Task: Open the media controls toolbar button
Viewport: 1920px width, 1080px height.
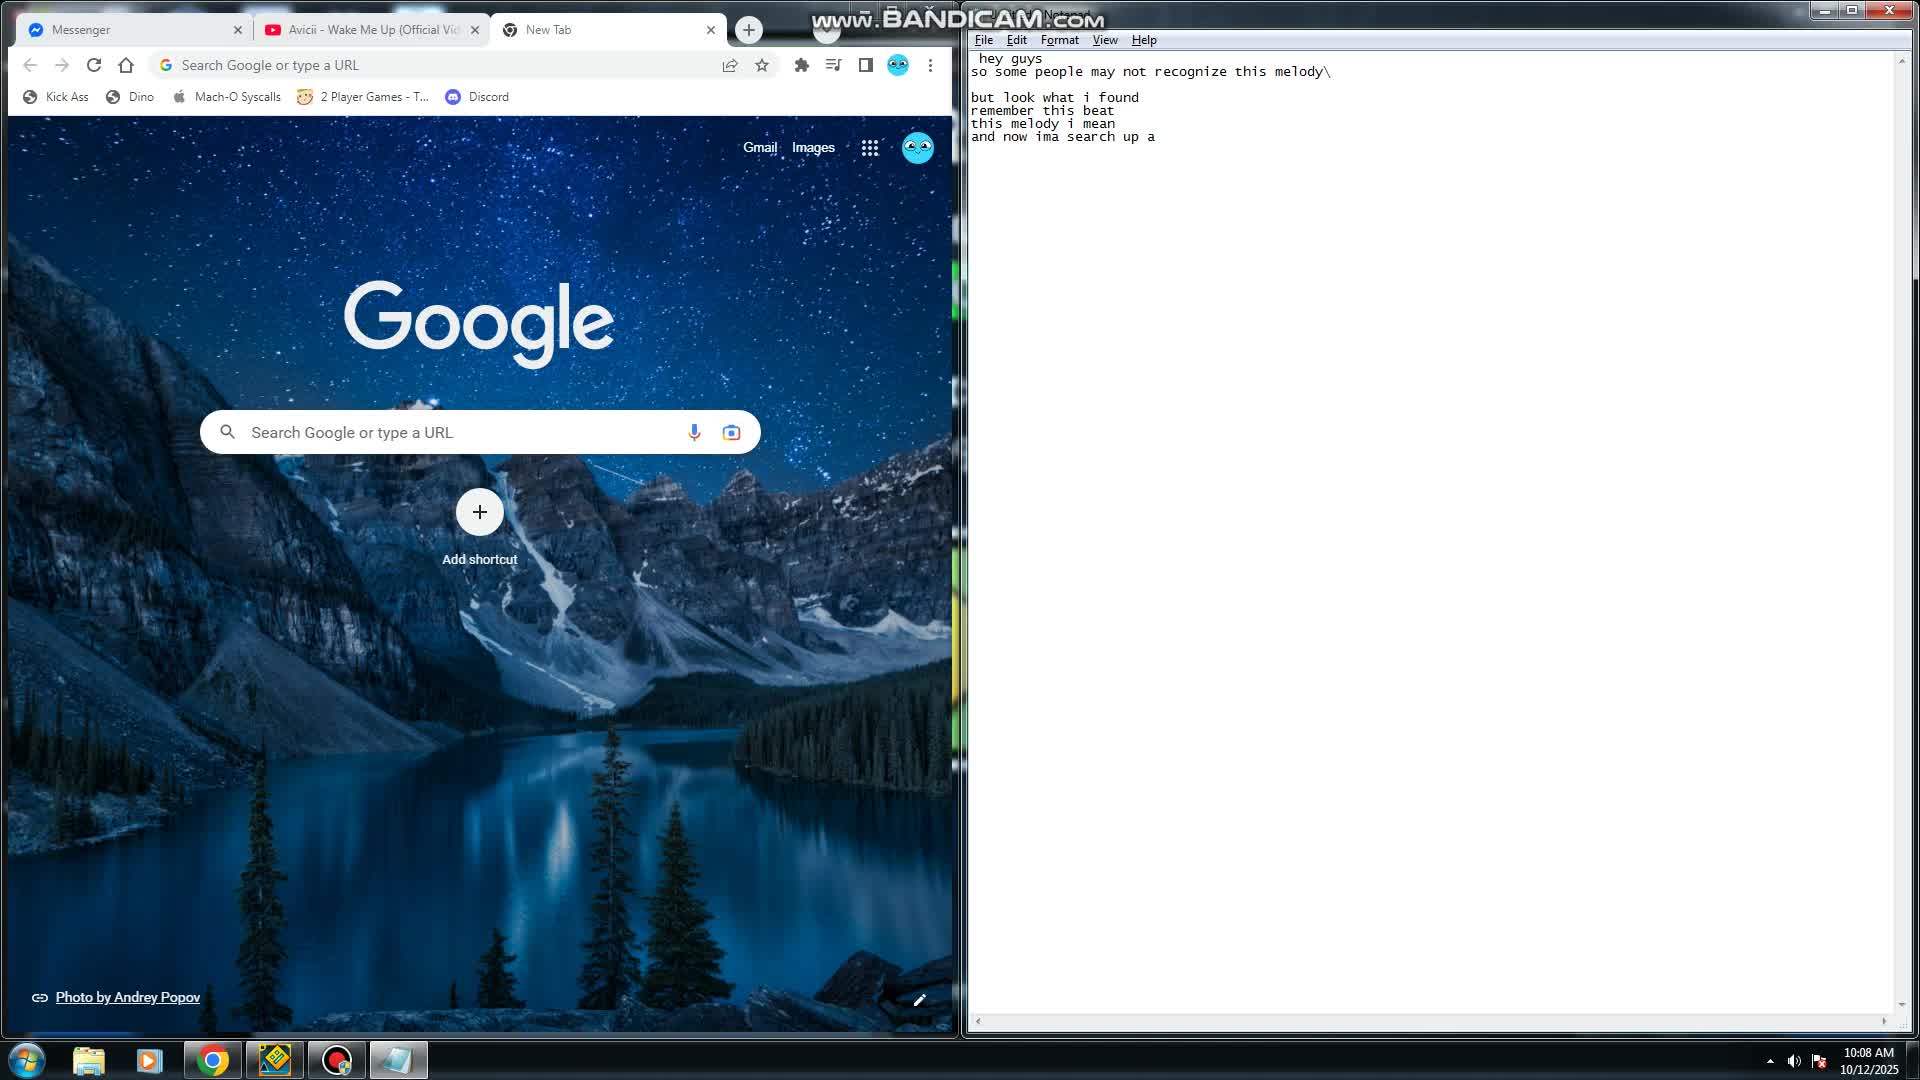Action: (833, 65)
